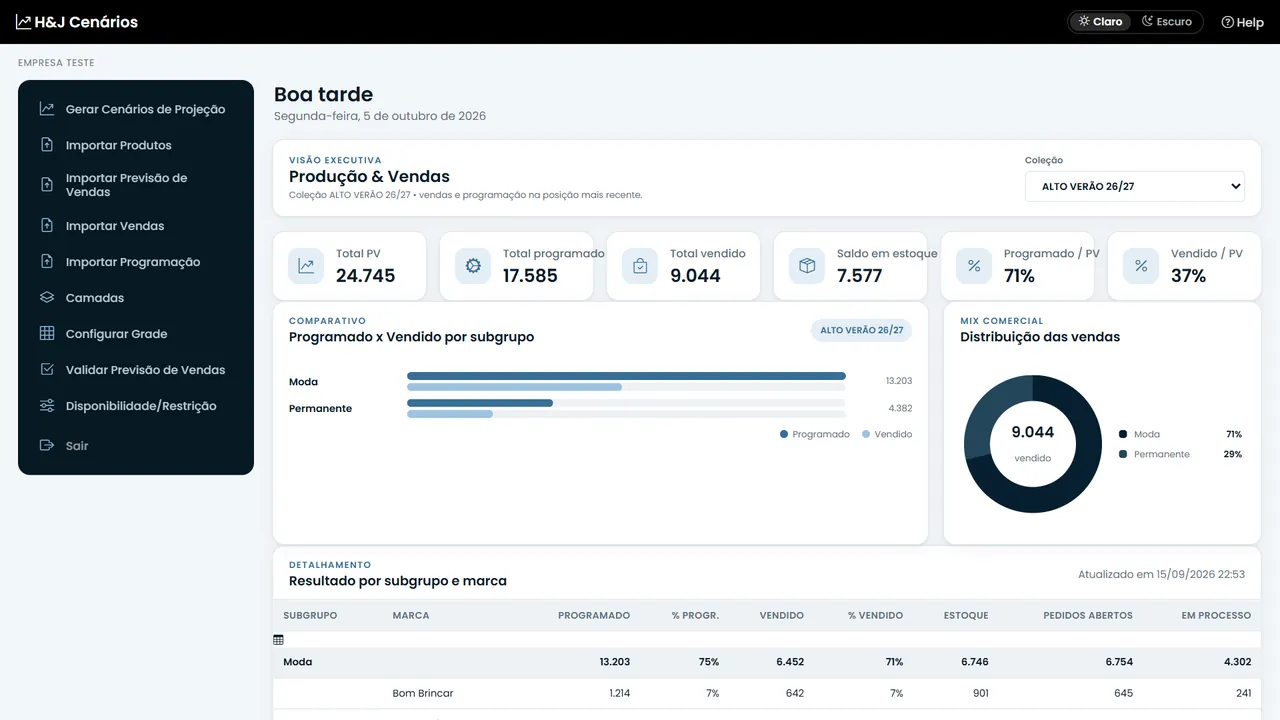1280x720 pixels.
Task: Click the Total PV chart icon
Action: 306,266
